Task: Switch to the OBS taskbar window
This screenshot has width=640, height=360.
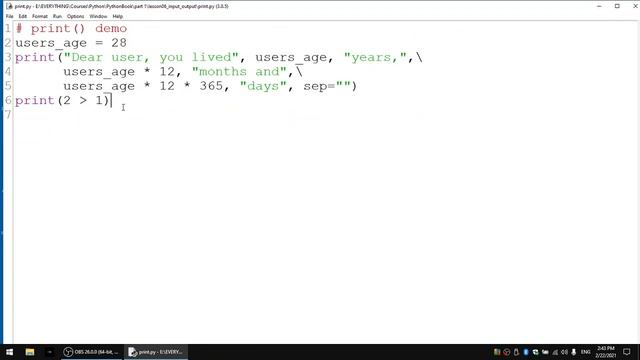Action: [91, 352]
